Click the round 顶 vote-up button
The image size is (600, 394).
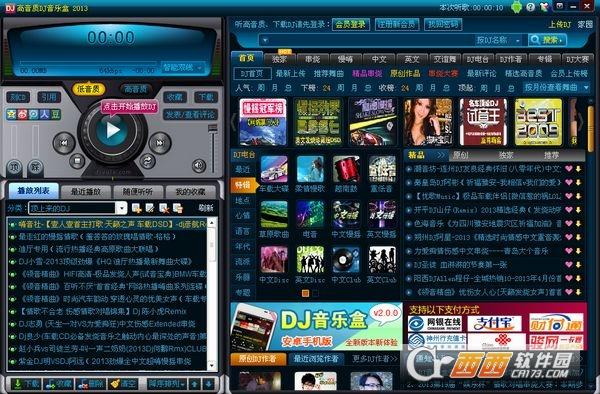[15, 167]
